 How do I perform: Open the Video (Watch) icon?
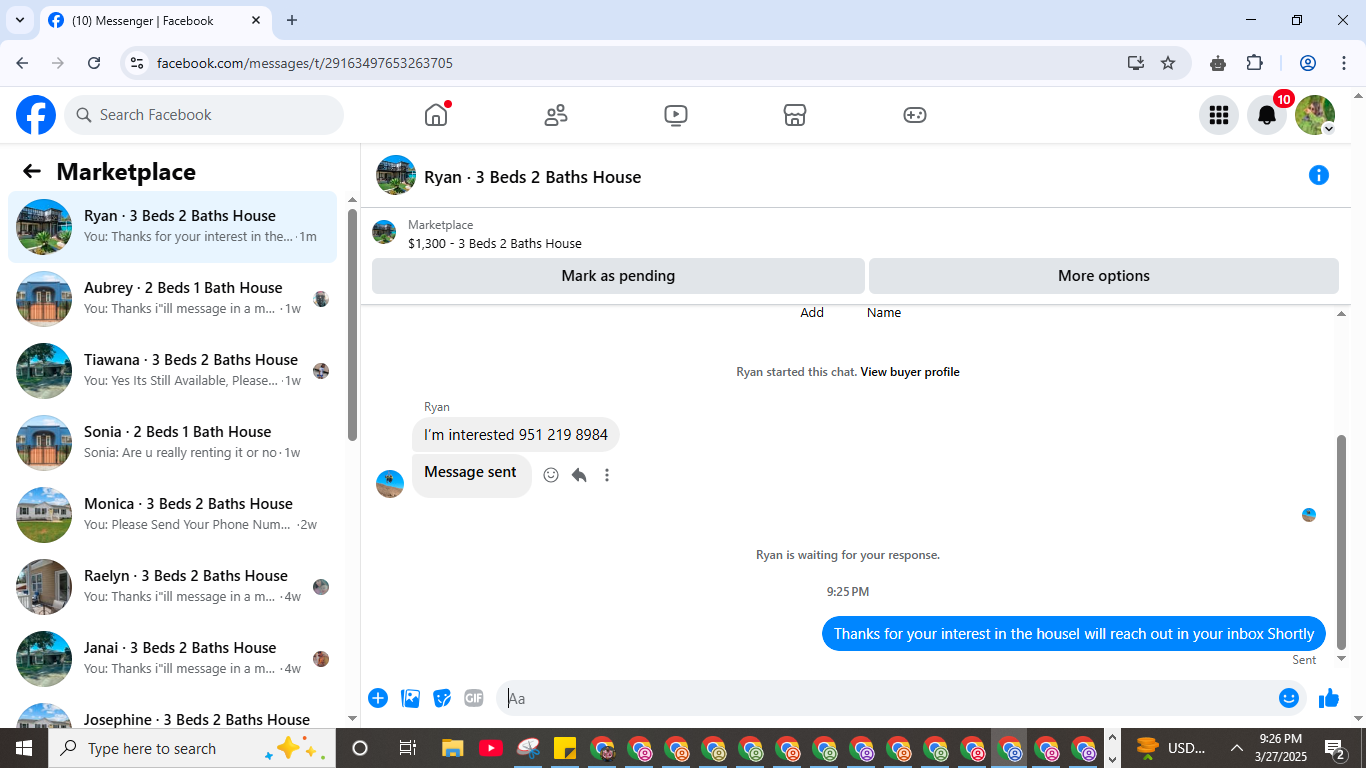(676, 115)
